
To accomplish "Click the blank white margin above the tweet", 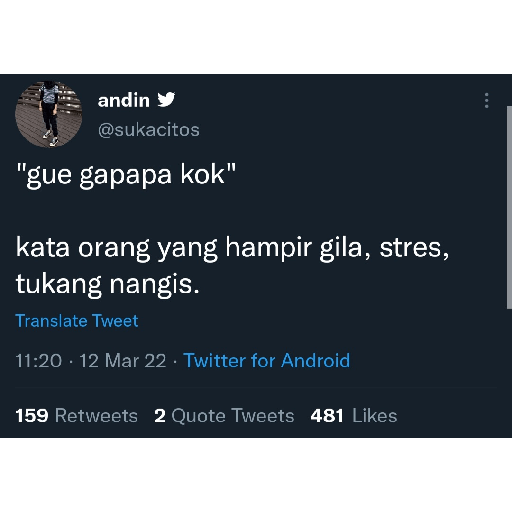I will point(256,37).
